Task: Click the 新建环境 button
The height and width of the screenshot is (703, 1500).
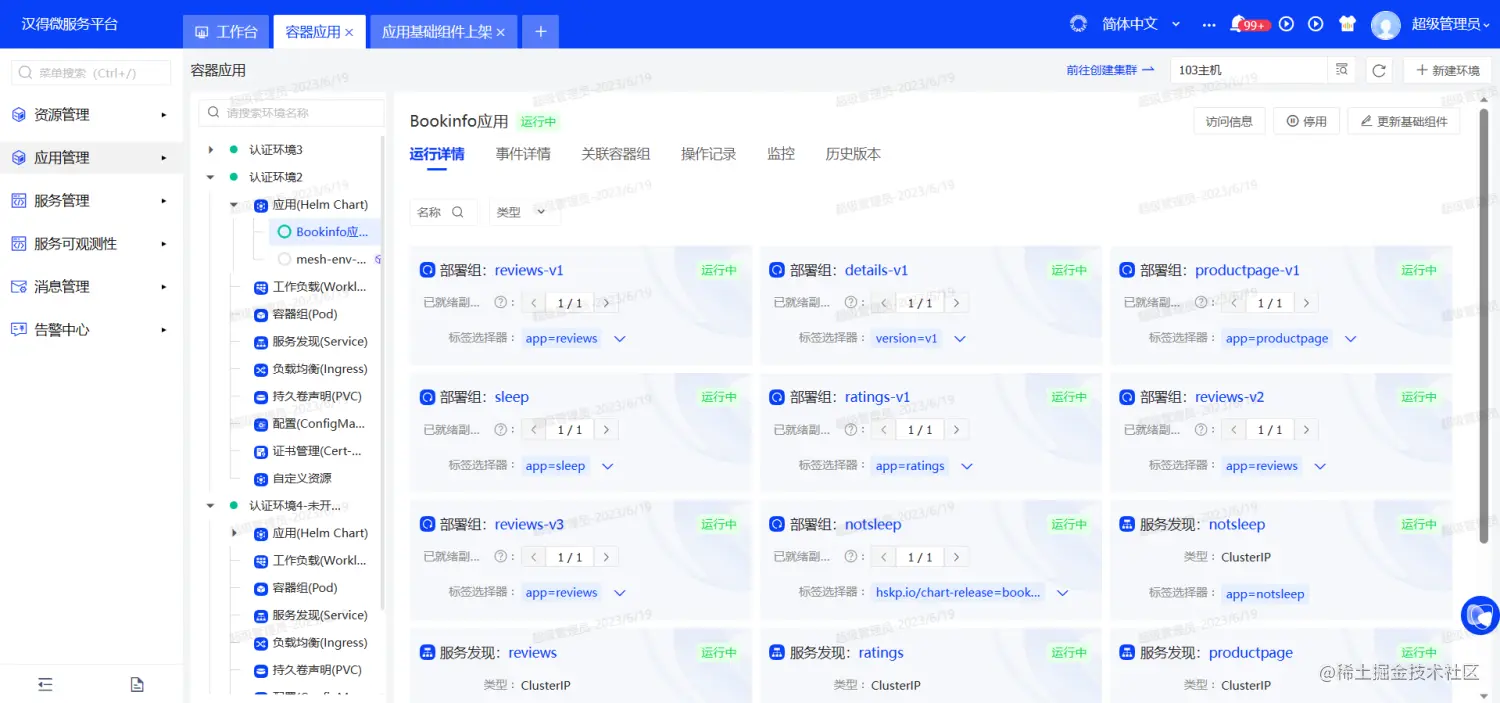Action: point(1447,70)
